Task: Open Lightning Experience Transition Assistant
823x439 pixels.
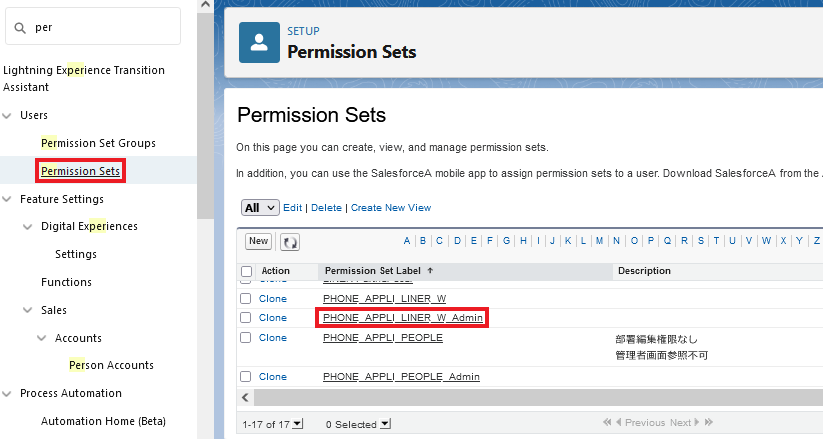Action: (84, 78)
